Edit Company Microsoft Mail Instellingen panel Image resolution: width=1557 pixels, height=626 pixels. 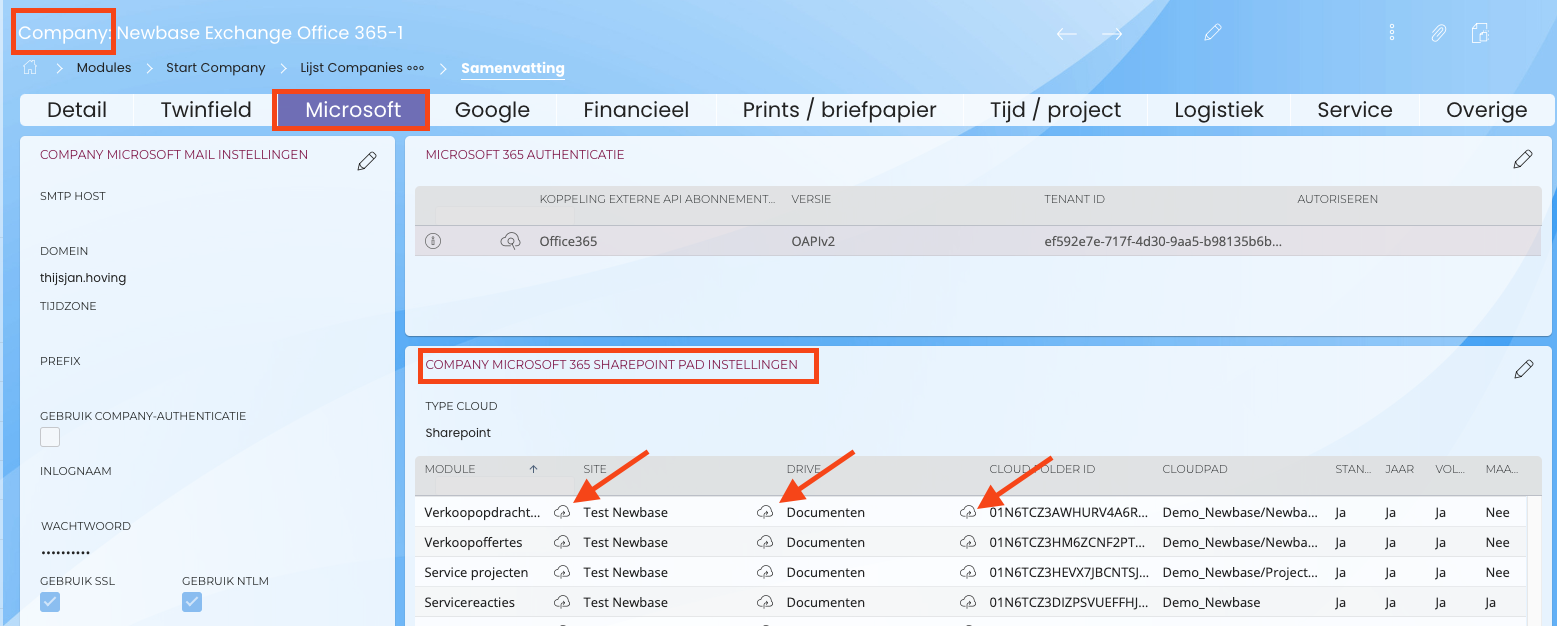[367, 161]
